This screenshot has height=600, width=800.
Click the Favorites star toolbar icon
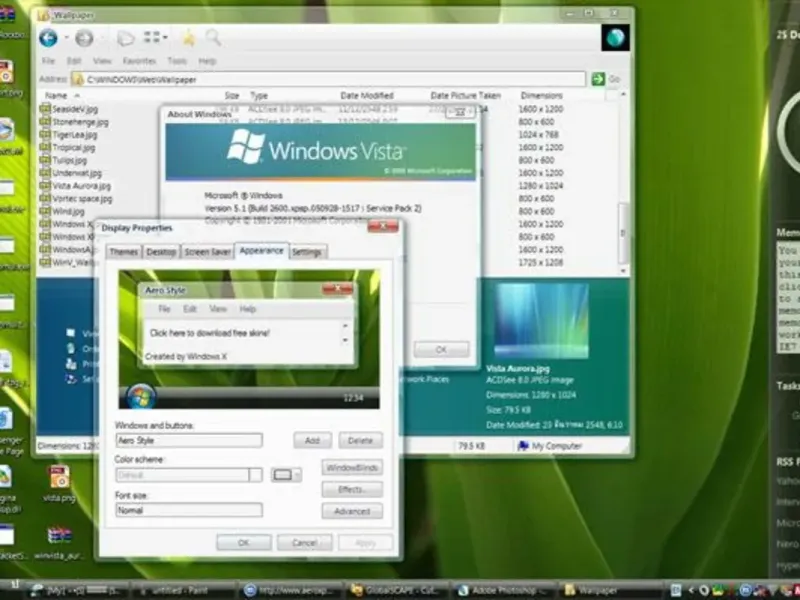click(x=189, y=38)
